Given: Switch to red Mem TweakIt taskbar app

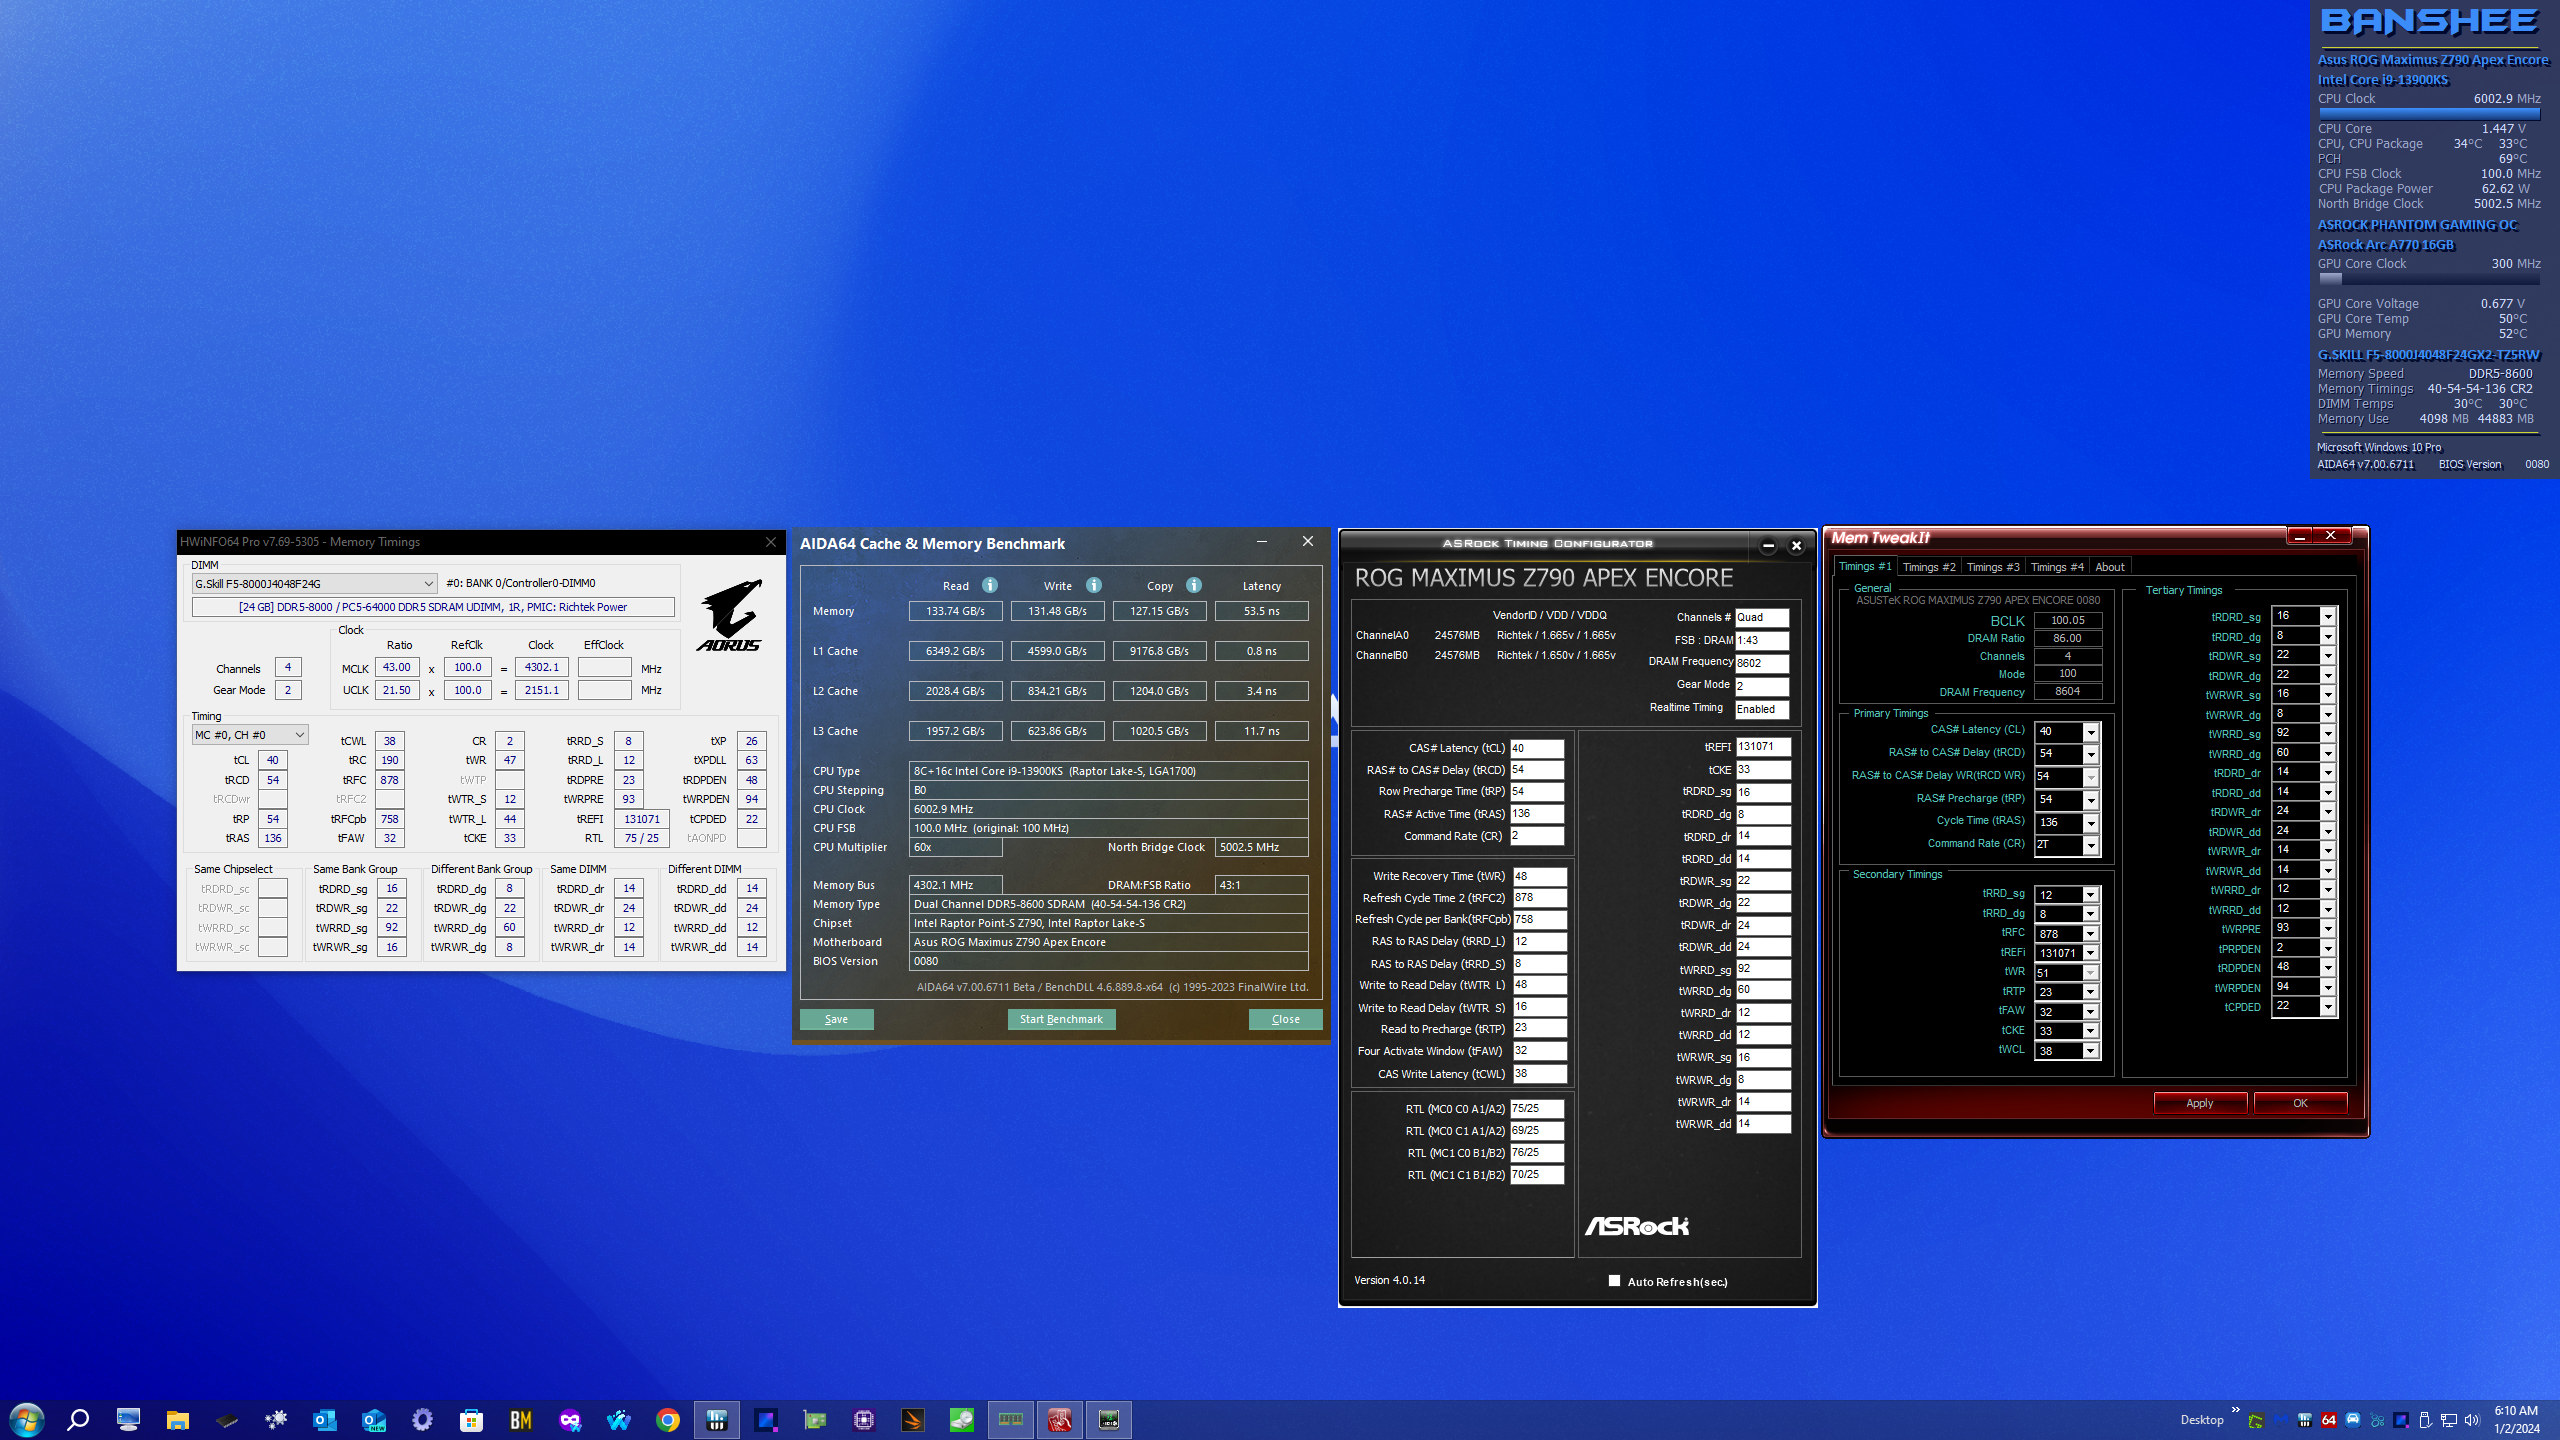Looking at the screenshot, I should click(x=1060, y=1420).
